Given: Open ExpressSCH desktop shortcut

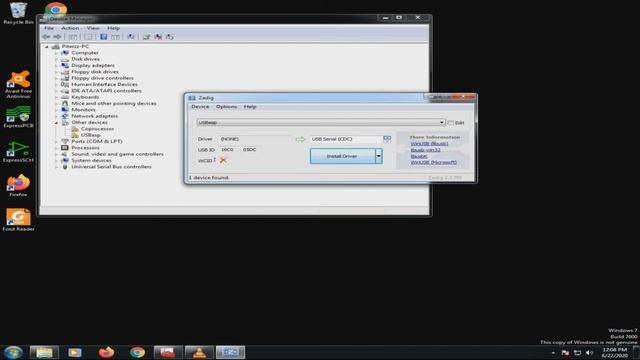Looking at the screenshot, I should pos(18,152).
